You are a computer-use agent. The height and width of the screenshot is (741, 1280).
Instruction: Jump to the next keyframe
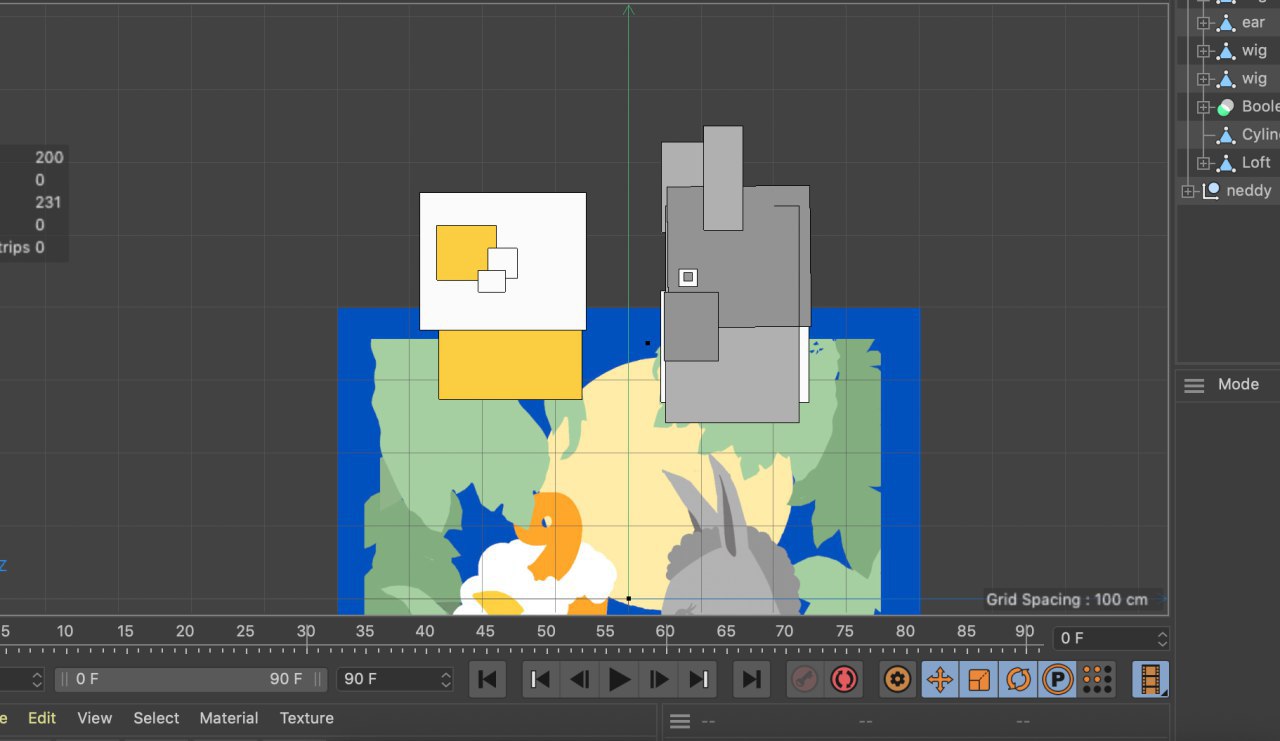[x=699, y=680]
